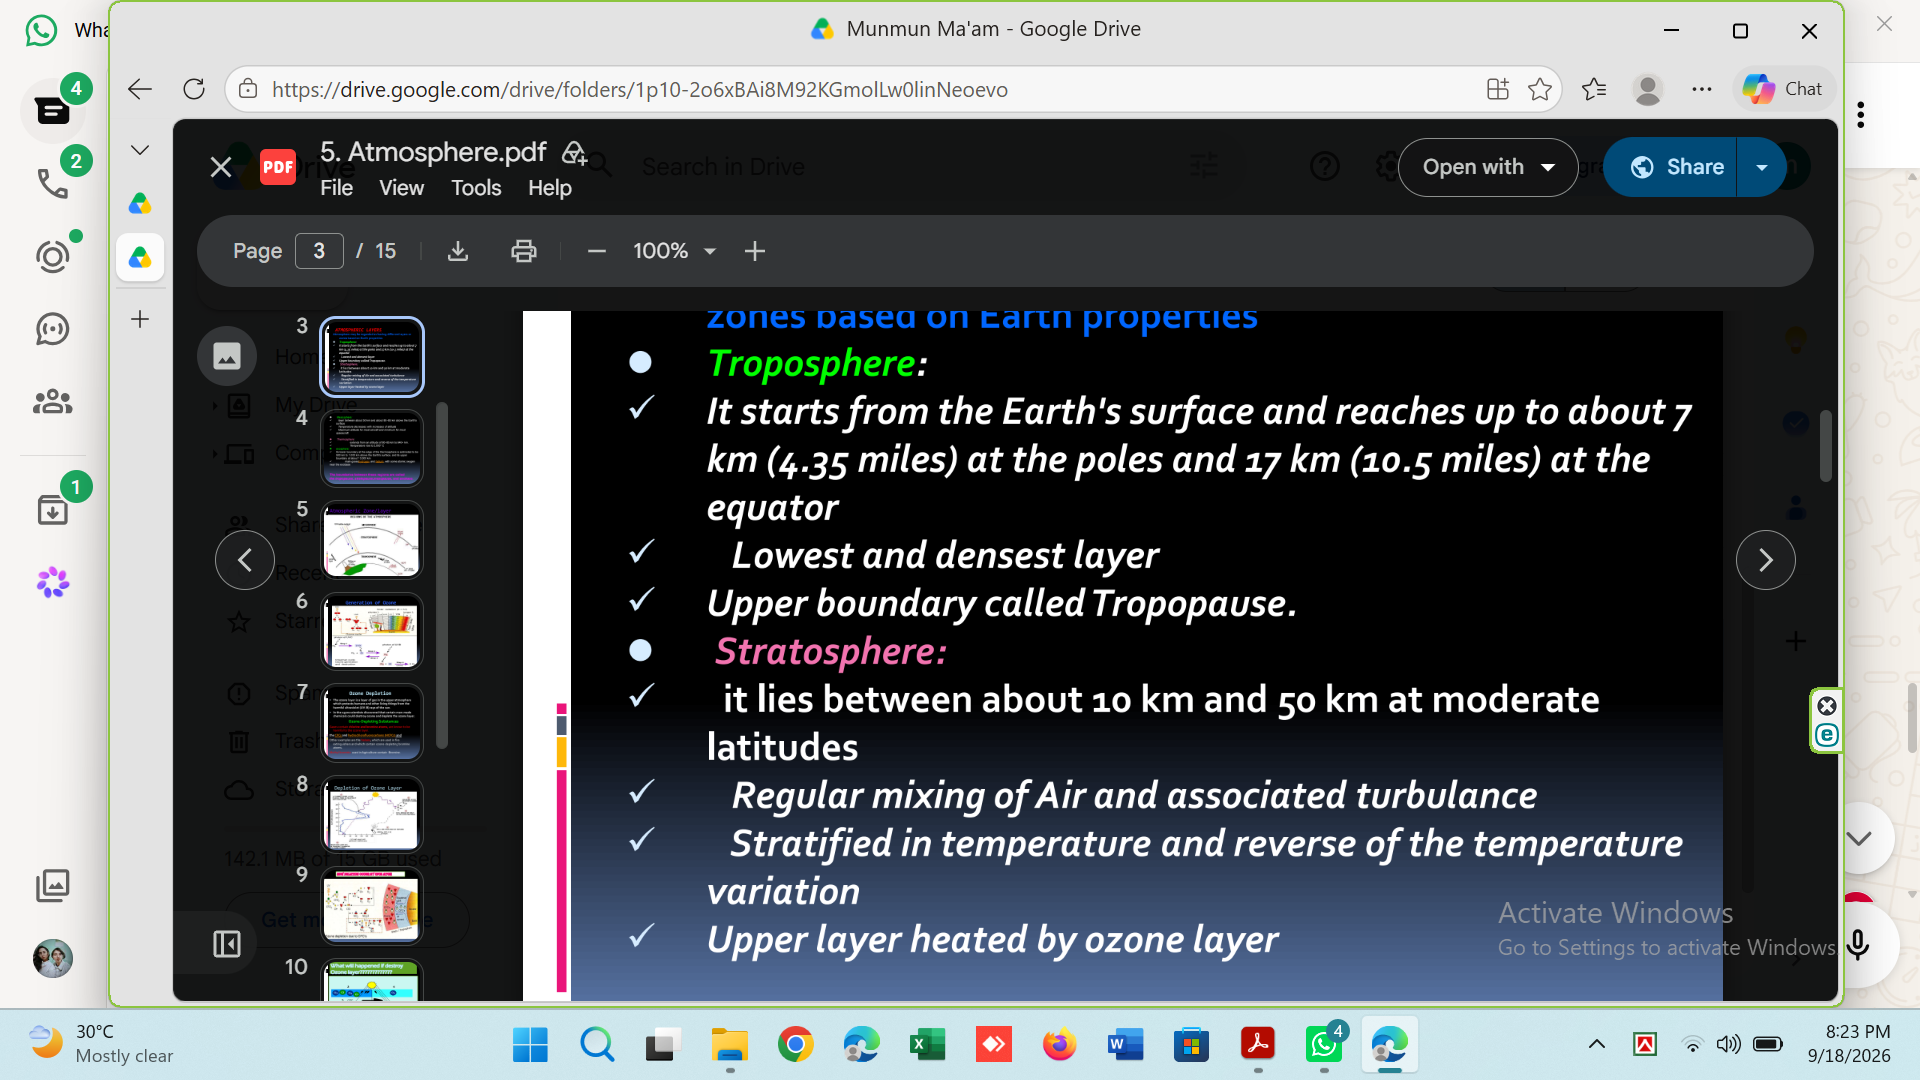Screen dimensions: 1920x1080
Task: Click the page number input field
Action: tap(319, 251)
